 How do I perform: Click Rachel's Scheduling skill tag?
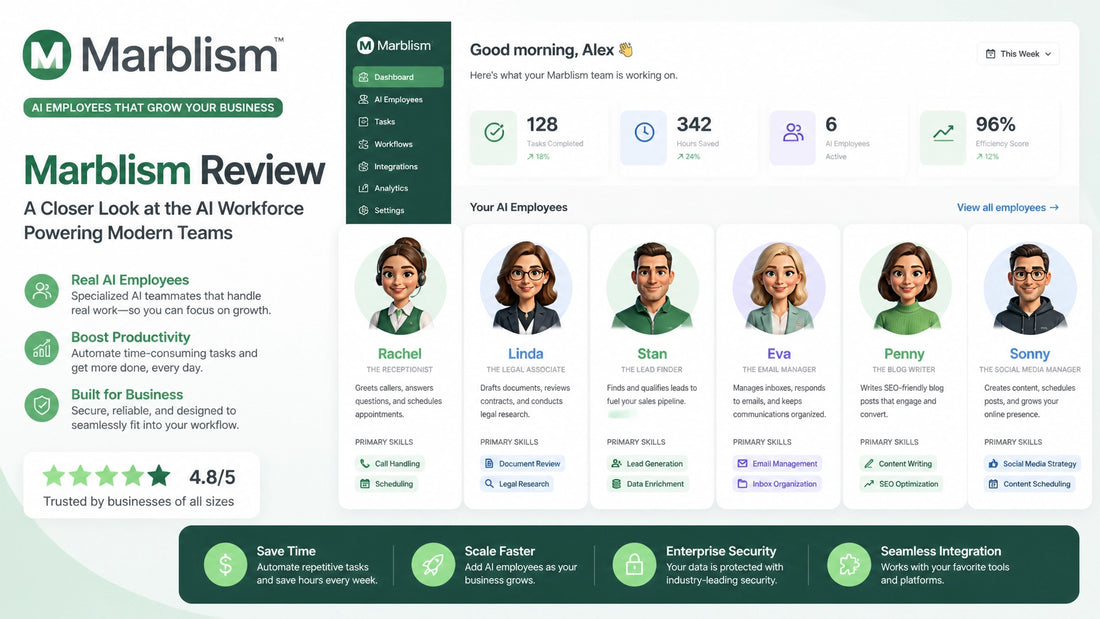pyautogui.click(x=387, y=484)
